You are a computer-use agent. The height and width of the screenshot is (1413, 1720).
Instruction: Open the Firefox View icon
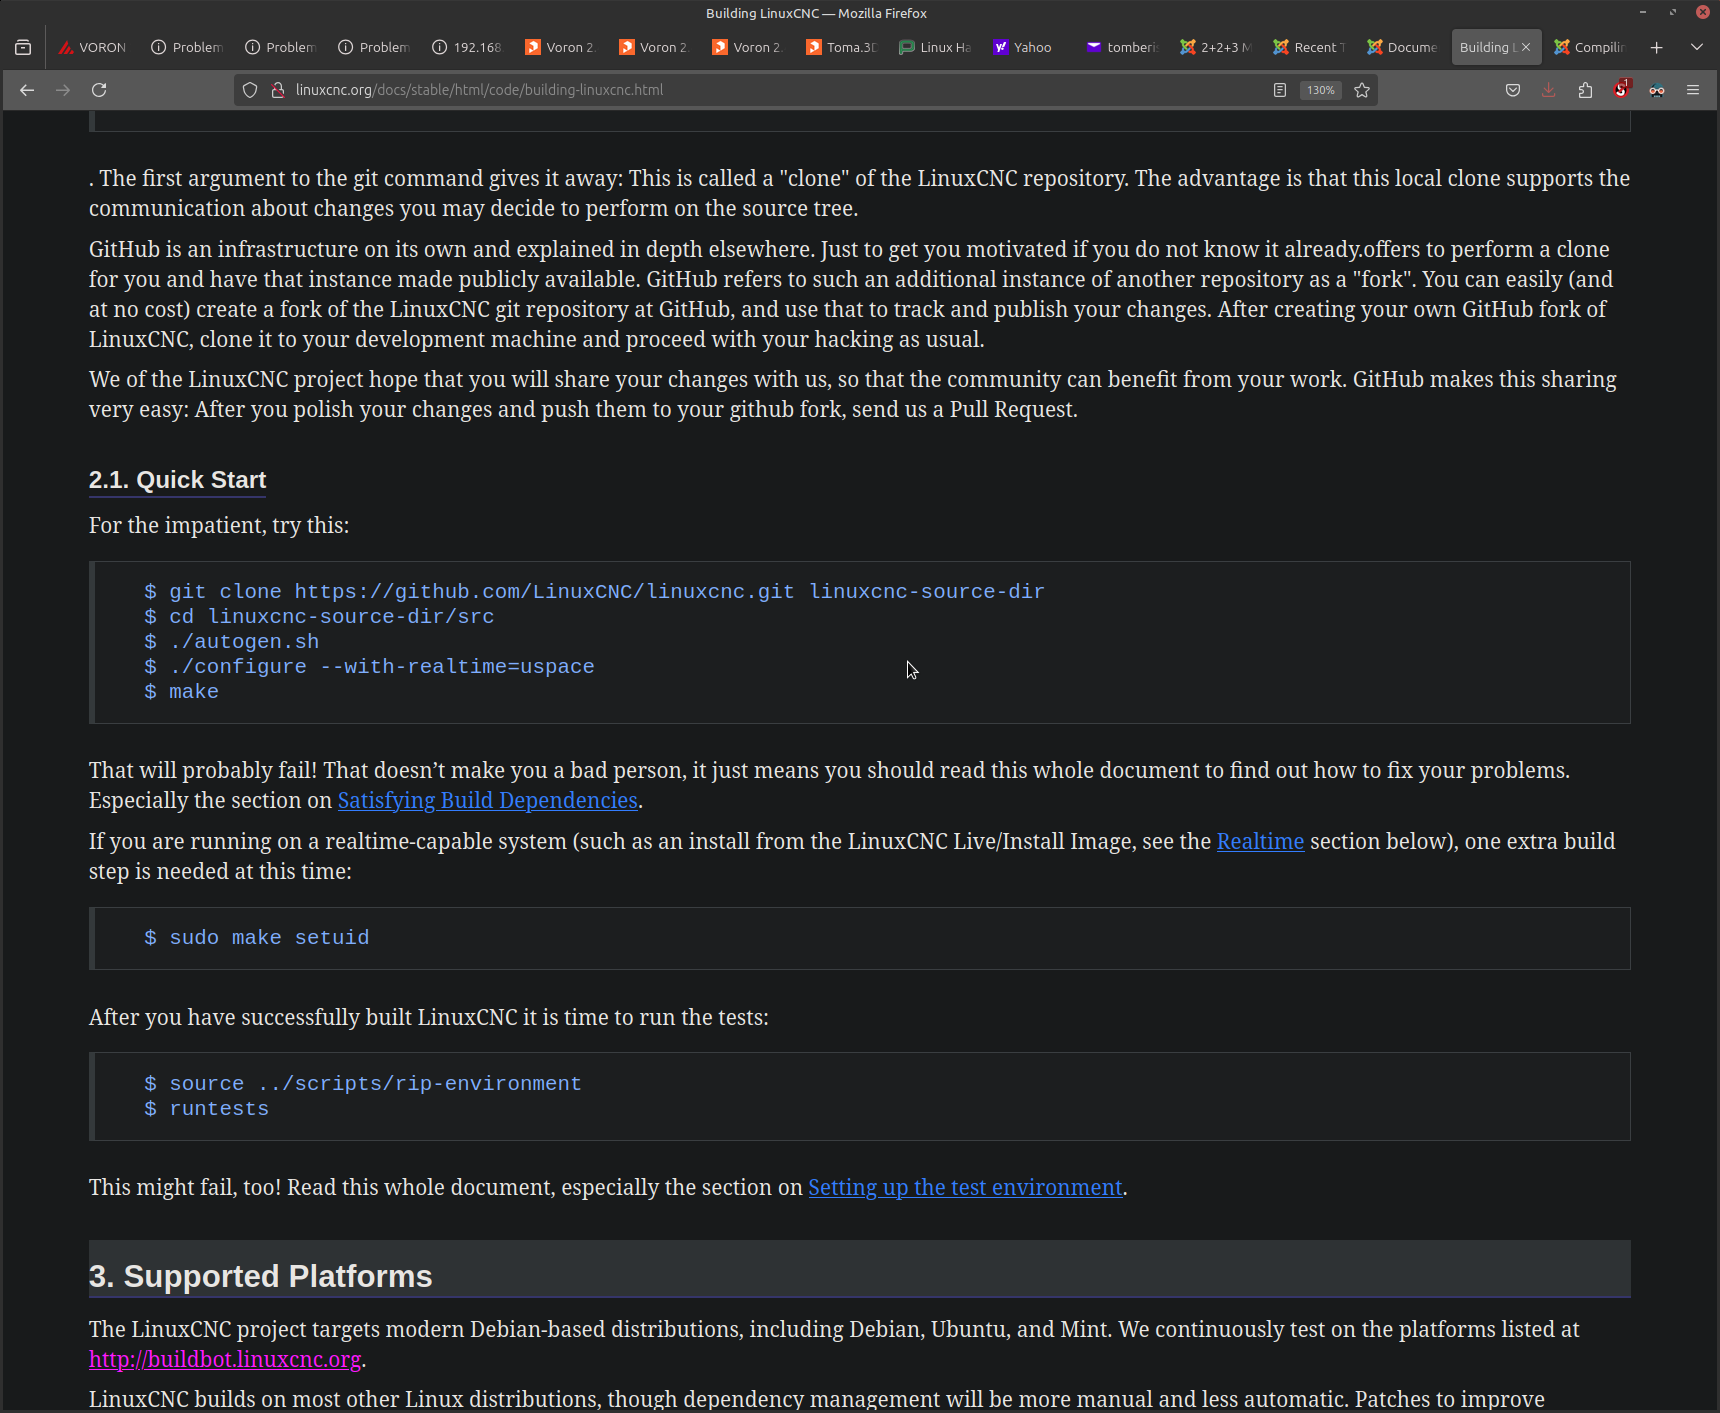coord(23,47)
